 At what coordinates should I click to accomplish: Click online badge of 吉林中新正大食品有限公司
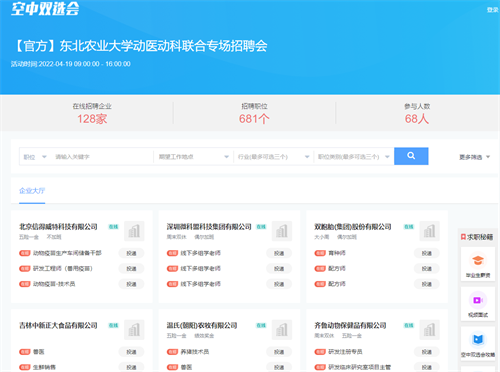[113, 325]
